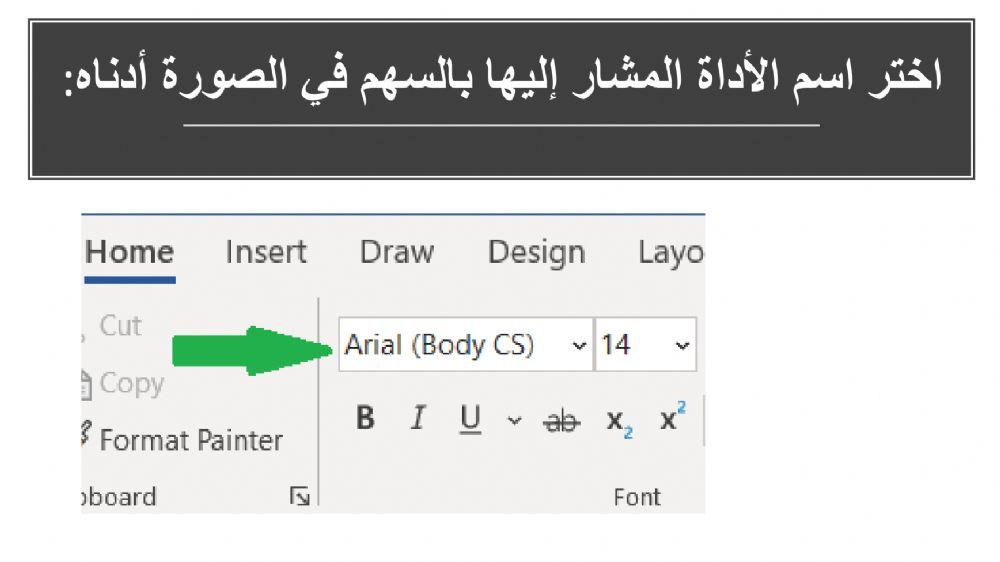Open the underline style dropdown arrow
This screenshot has width=1000, height=562.
point(514,420)
